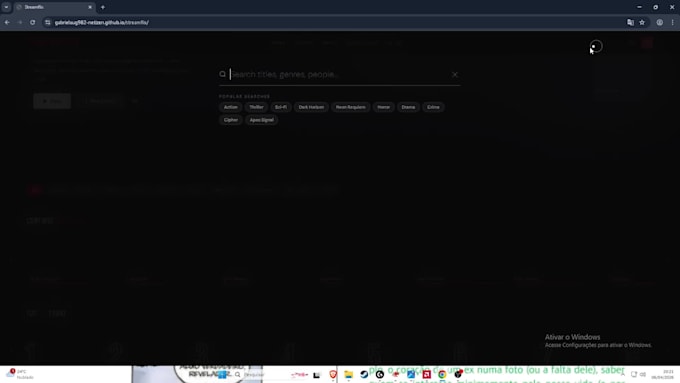Select the Action popular search chip
680x383 pixels.
tap(230, 107)
